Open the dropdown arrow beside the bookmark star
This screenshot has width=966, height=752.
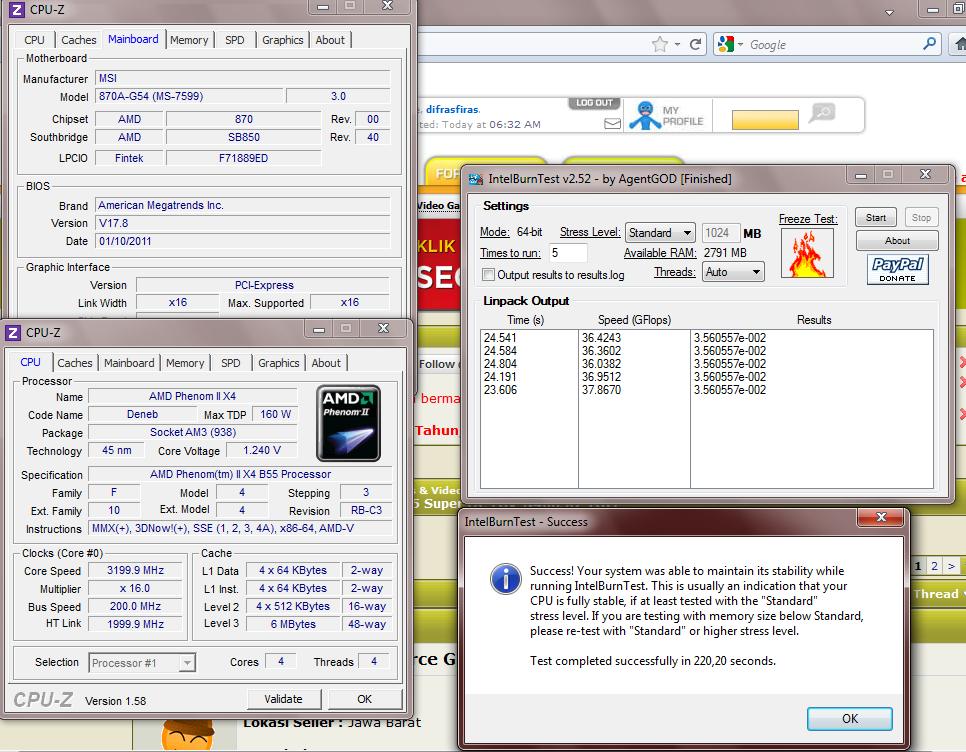coord(677,44)
